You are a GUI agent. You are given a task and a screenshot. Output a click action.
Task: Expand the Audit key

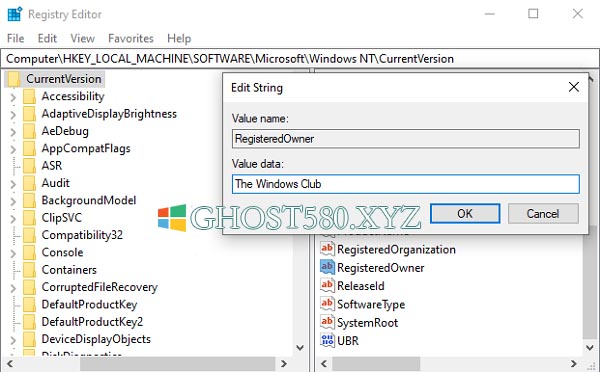tap(13, 184)
